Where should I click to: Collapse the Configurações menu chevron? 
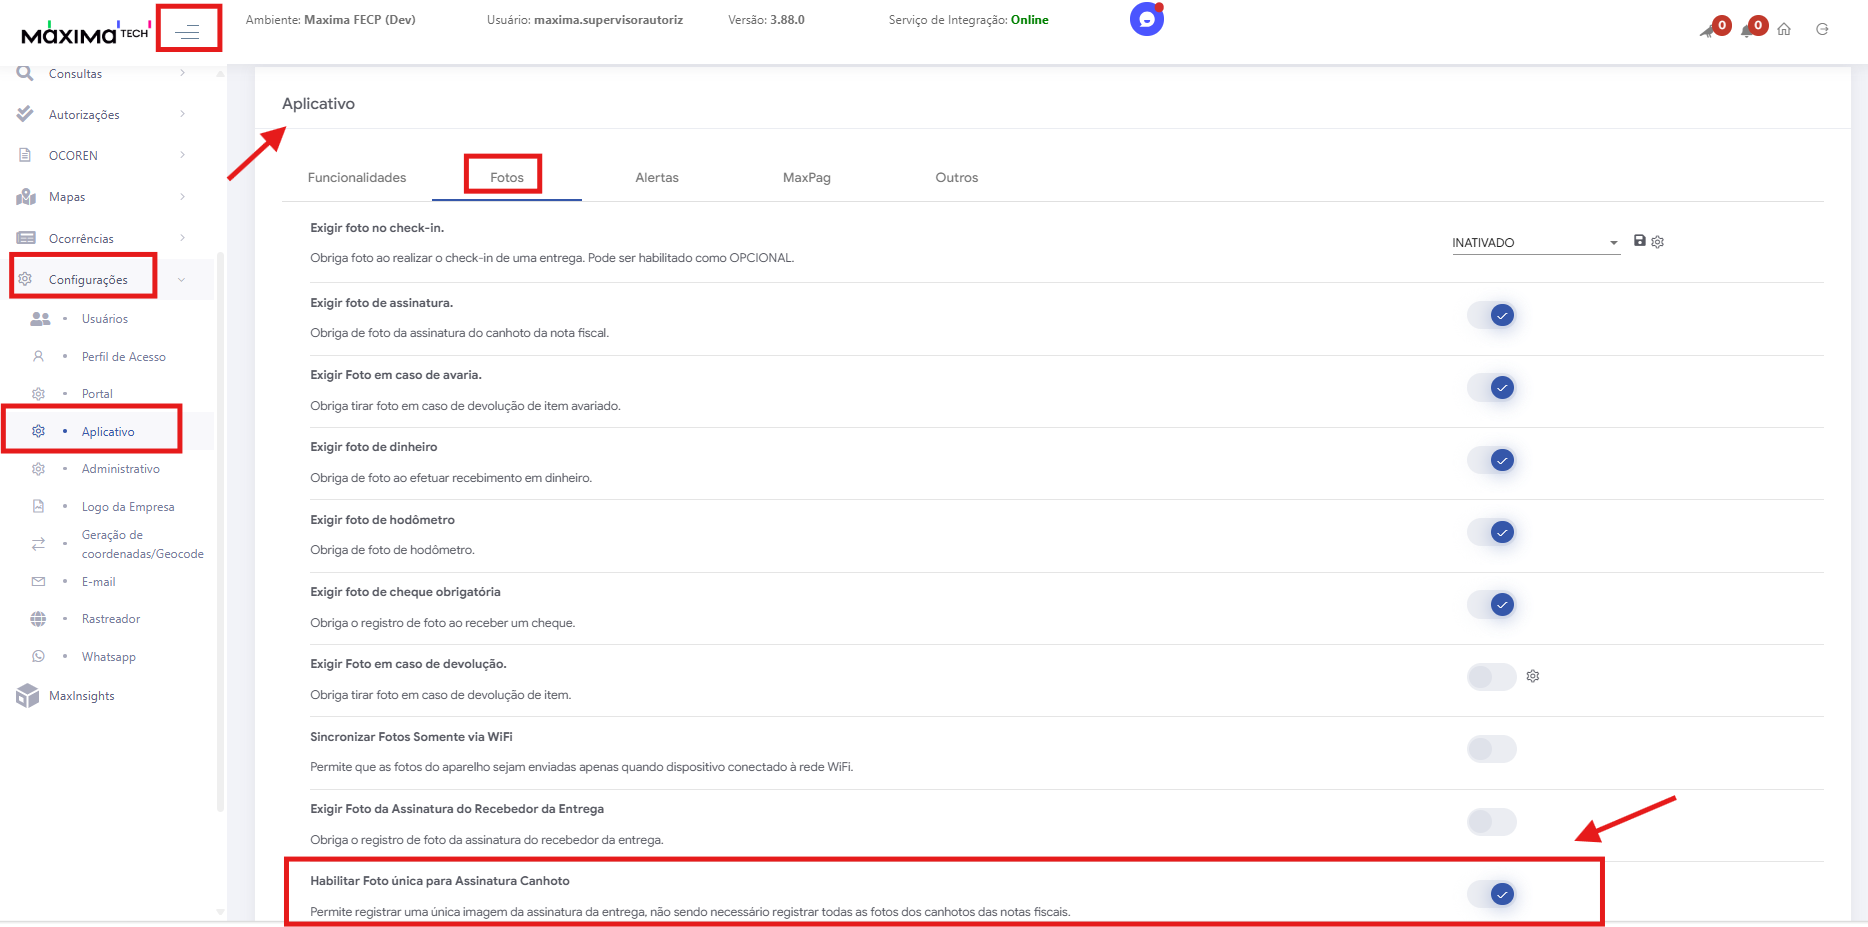tap(181, 280)
